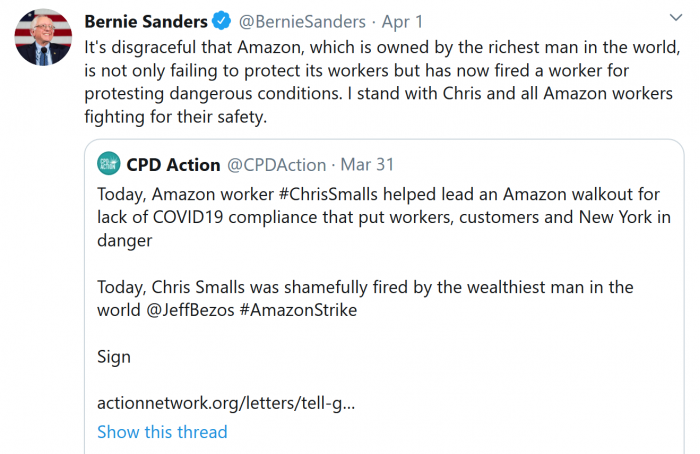Click the quoted tweet's second paragraph
The height and width of the screenshot is (454, 700).
pos(365,287)
